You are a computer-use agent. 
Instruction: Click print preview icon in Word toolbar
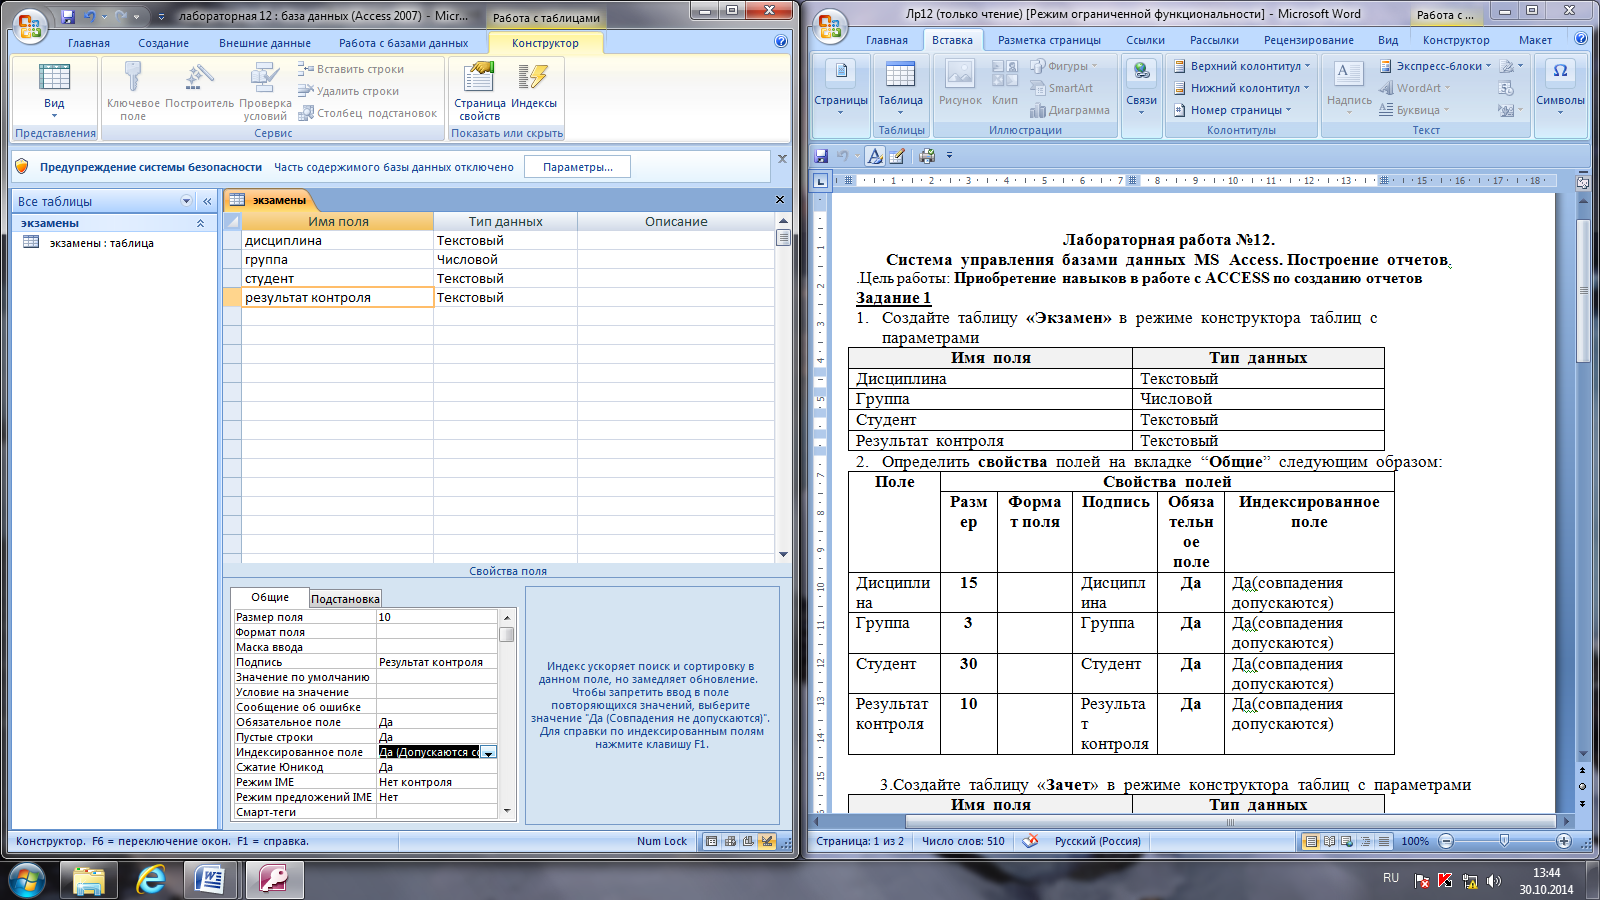(927, 156)
